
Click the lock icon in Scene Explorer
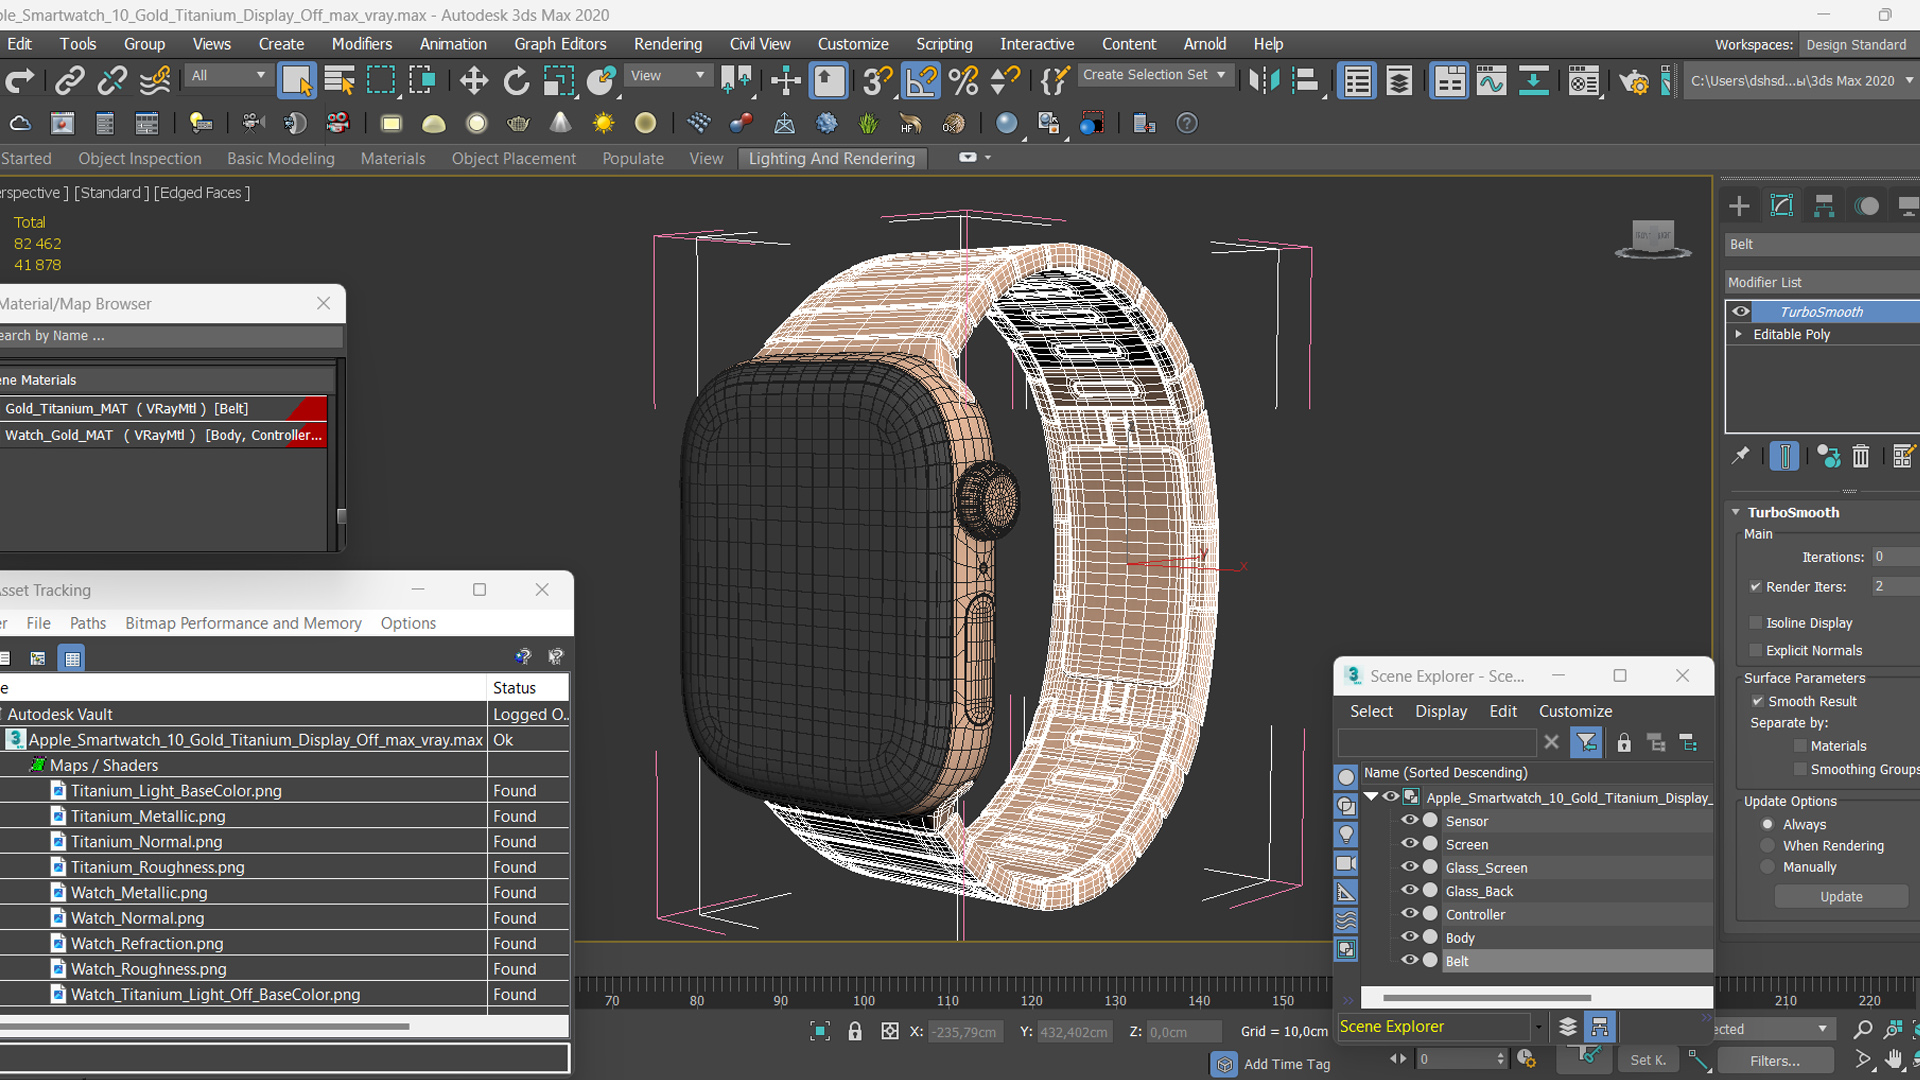point(1624,743)
